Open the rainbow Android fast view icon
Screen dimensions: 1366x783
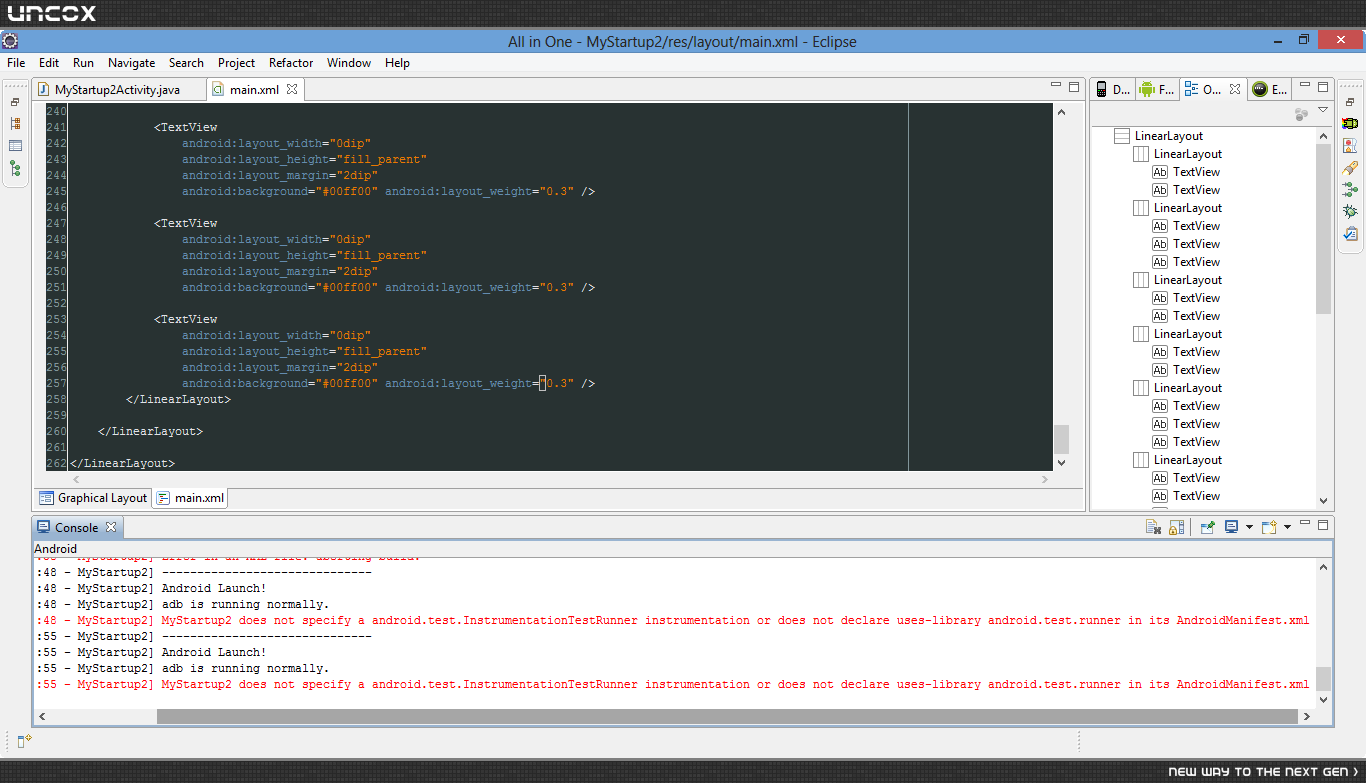coord(1350,123)
